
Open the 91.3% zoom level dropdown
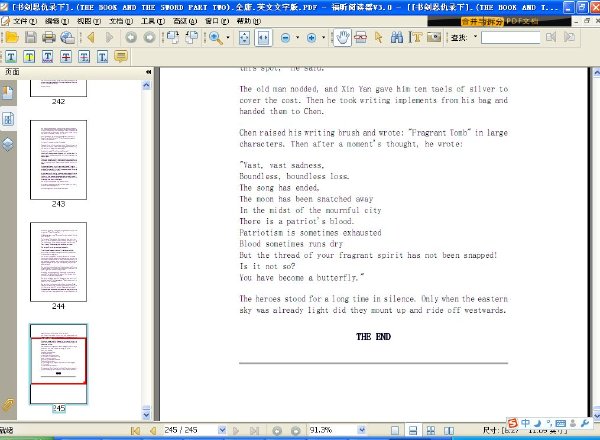pyautogui.click(x=362, y=430)
